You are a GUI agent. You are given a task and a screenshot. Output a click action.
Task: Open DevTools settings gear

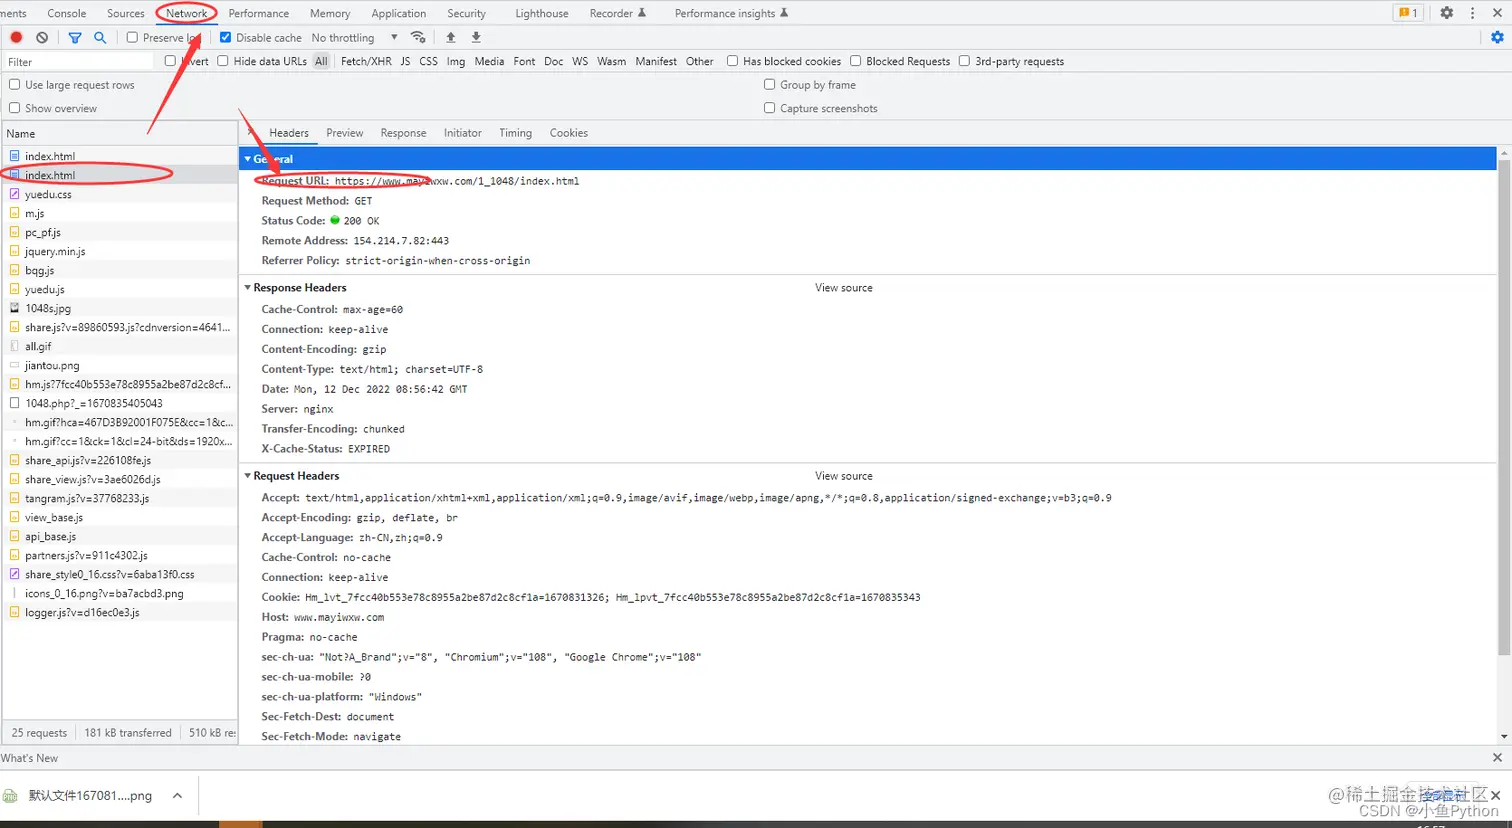tap(1447, 13)
